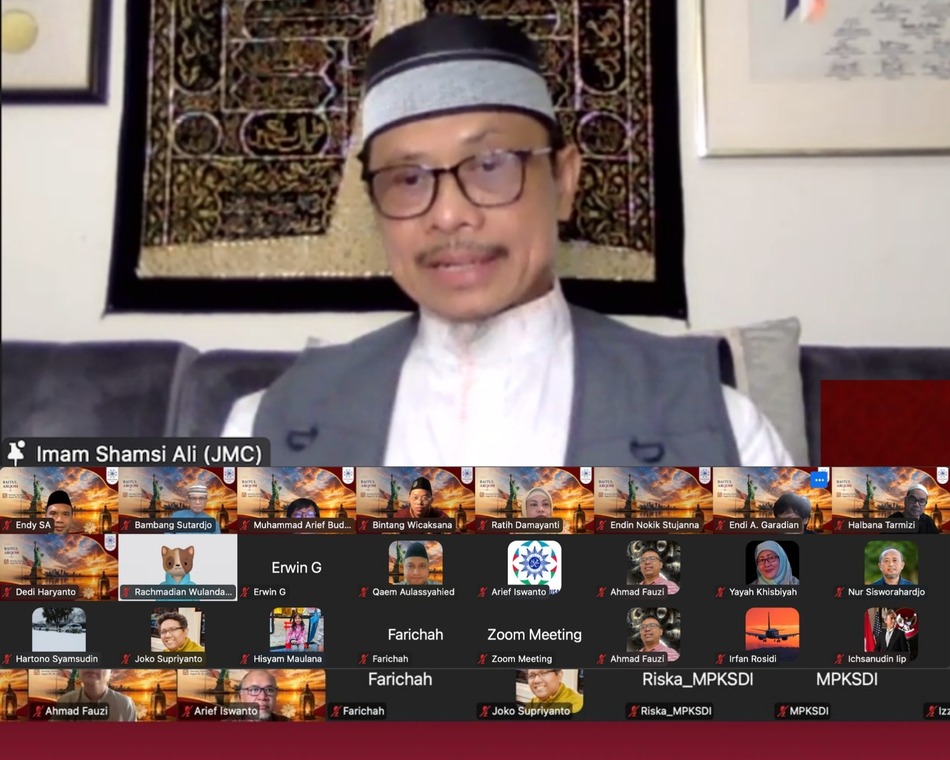Image resolution: width=950 pixels, height=760 pixels.
Task: Click the pin icon beside Imam Shamsi Ali
Action: click(16, 453)
